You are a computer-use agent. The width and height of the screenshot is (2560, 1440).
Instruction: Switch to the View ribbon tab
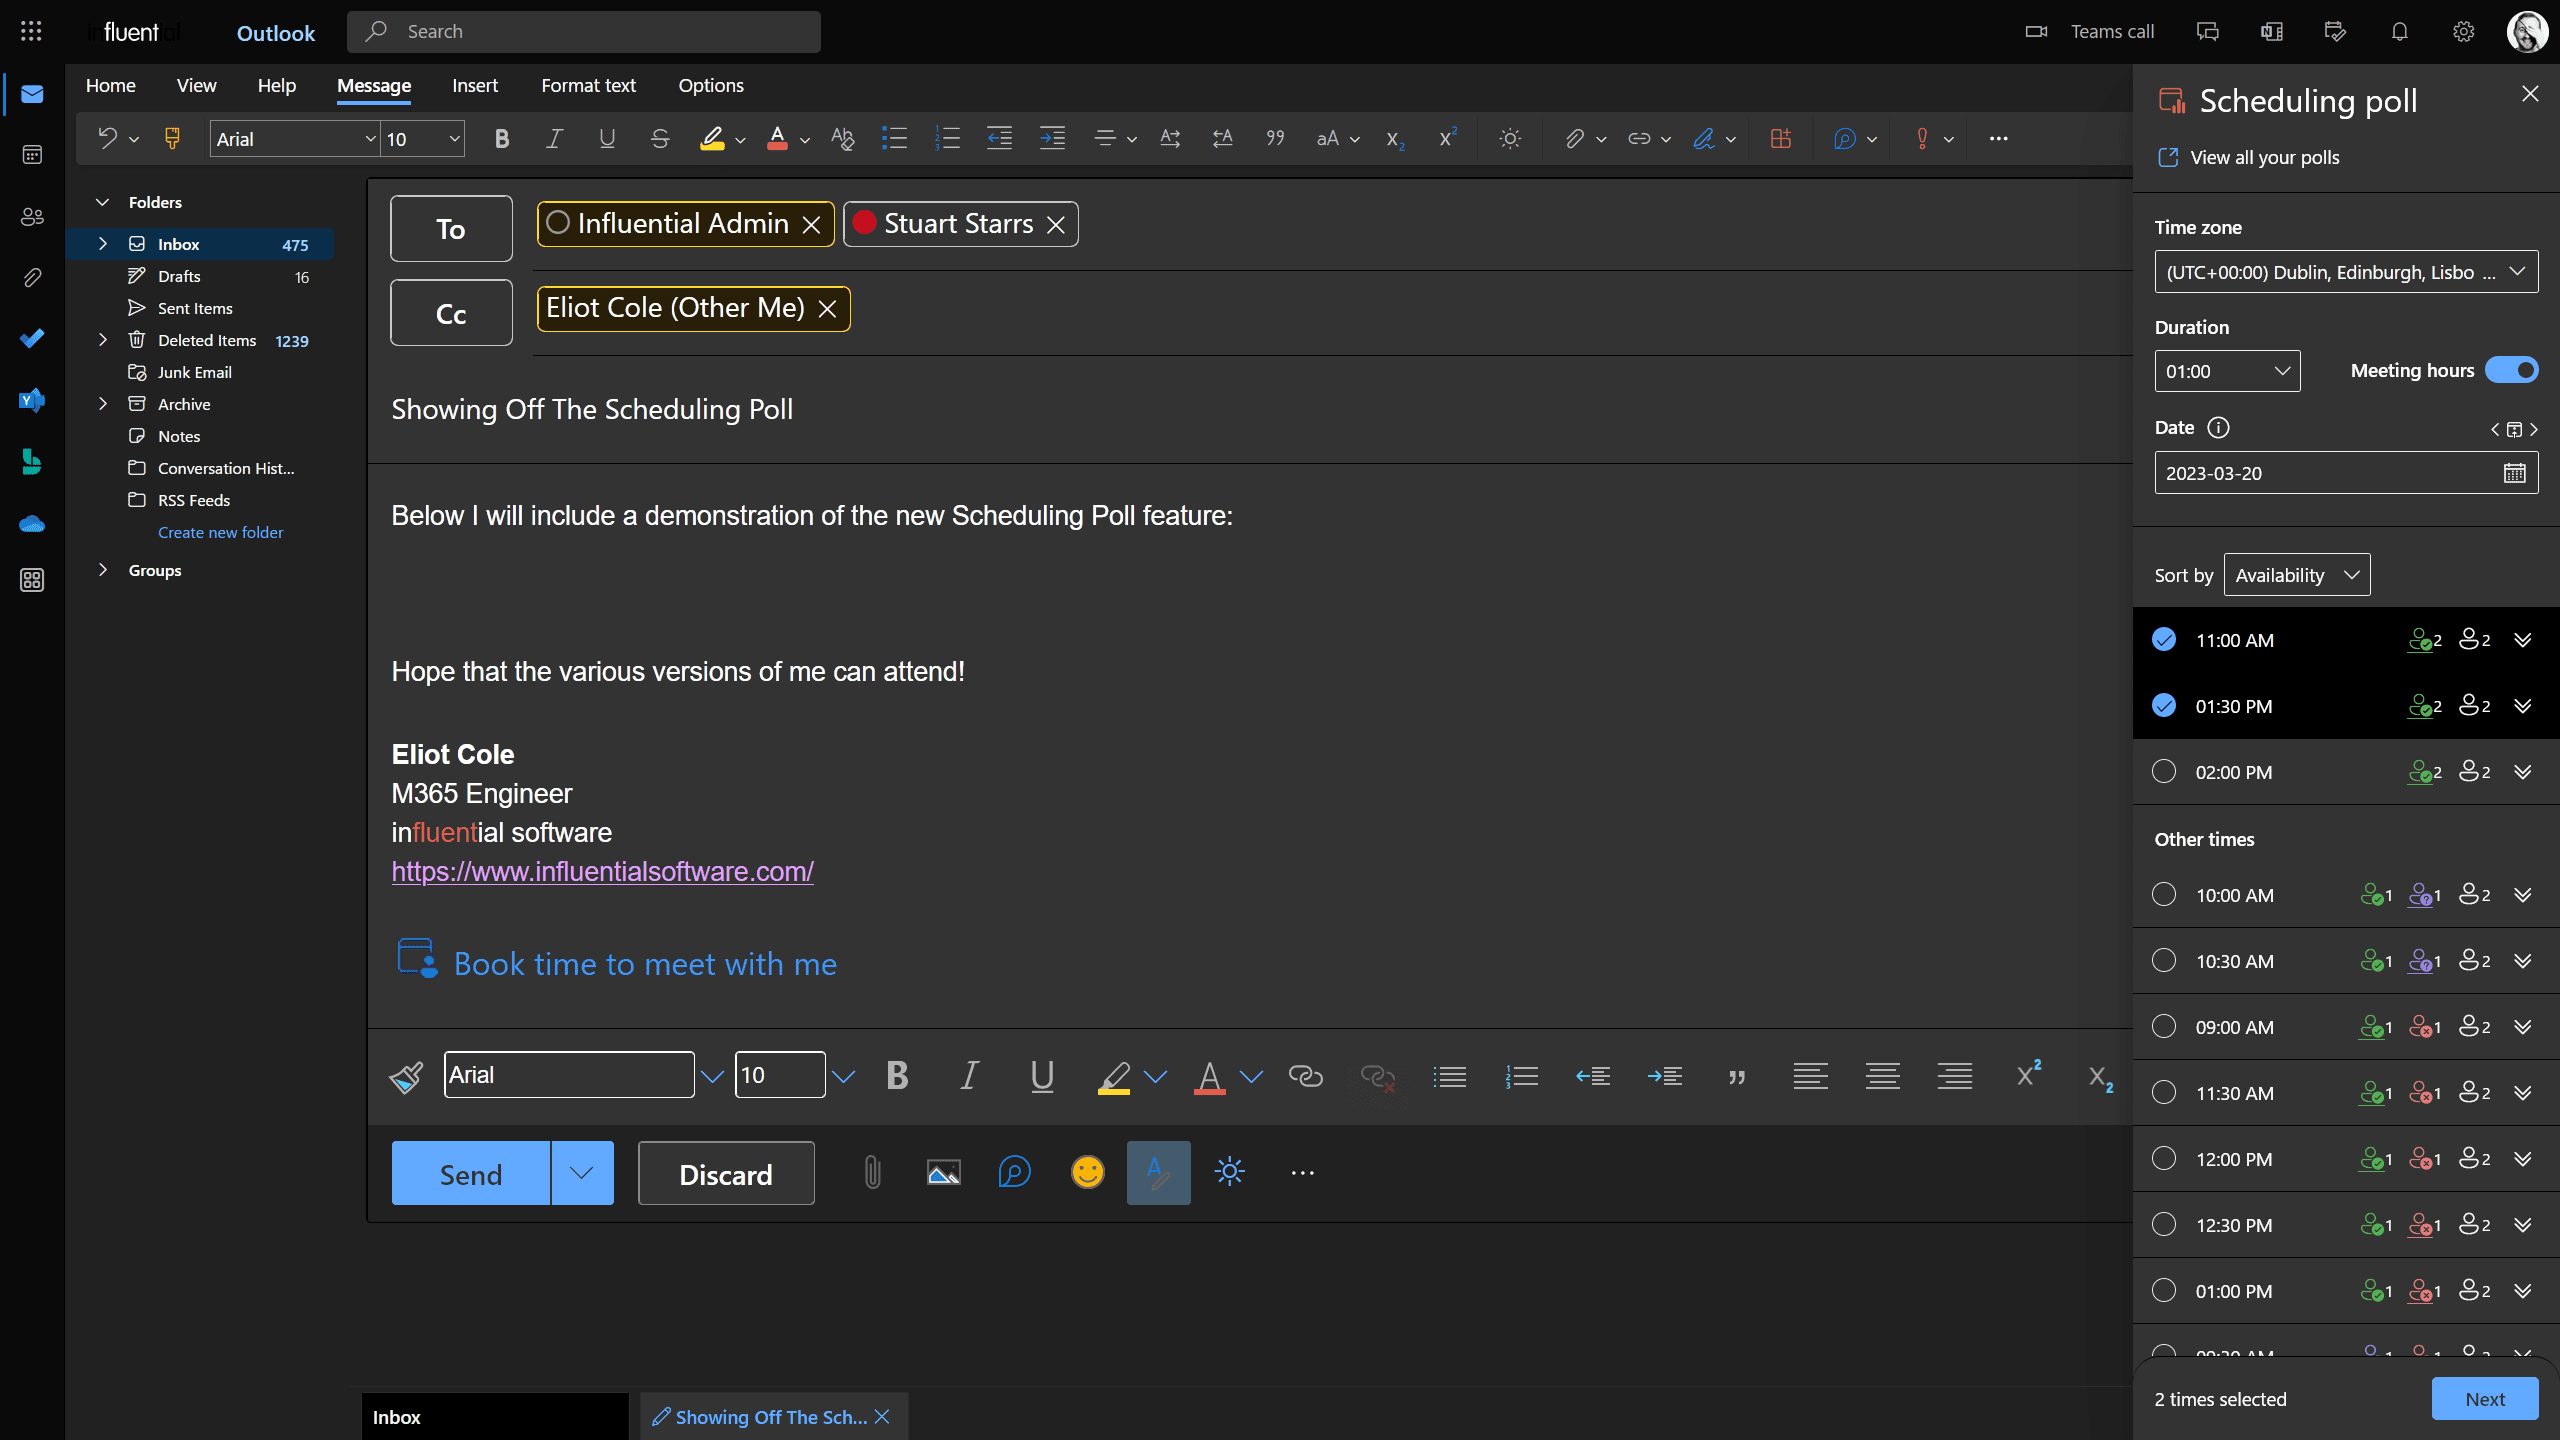tap(196, 86)
